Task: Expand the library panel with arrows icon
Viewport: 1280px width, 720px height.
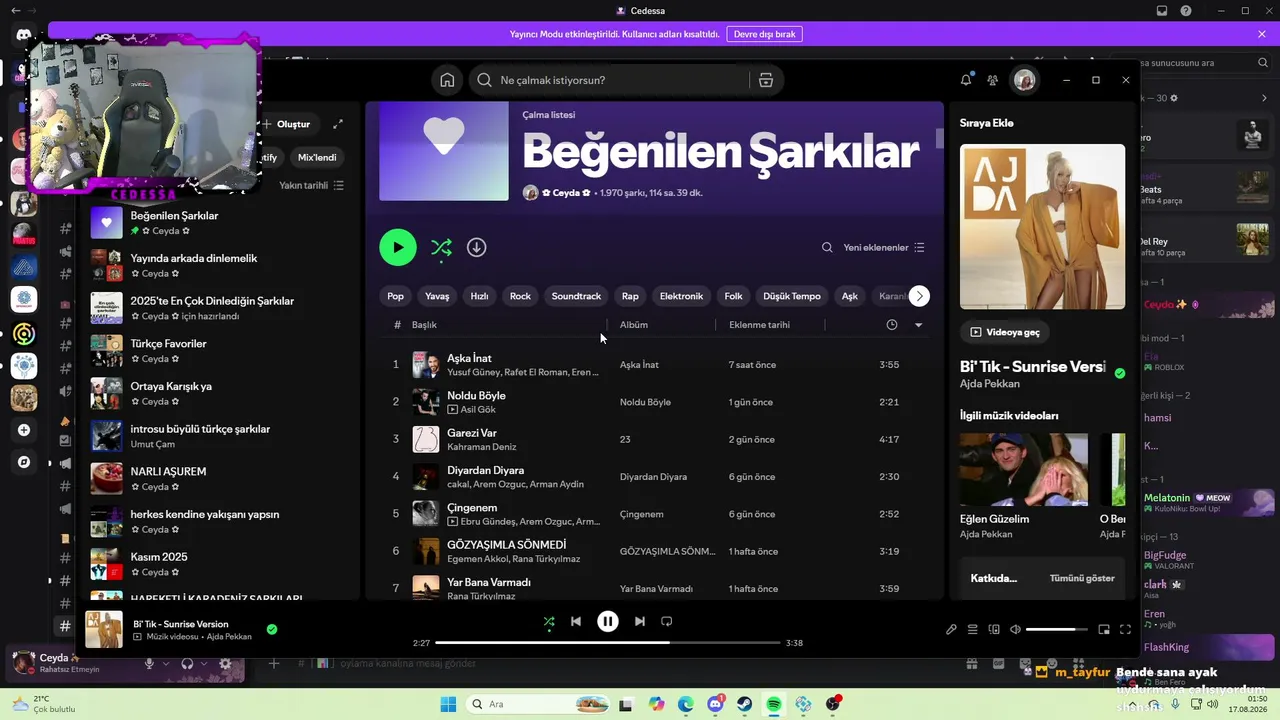Action: 338,124
